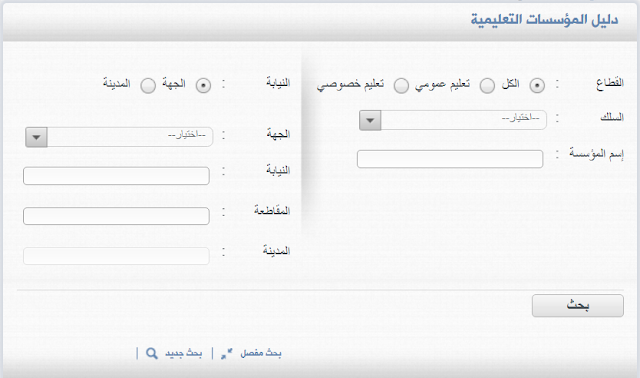Select the تعليم عمومي radio option
Viewport: 640px width, 378px height.
click(487, 86)
